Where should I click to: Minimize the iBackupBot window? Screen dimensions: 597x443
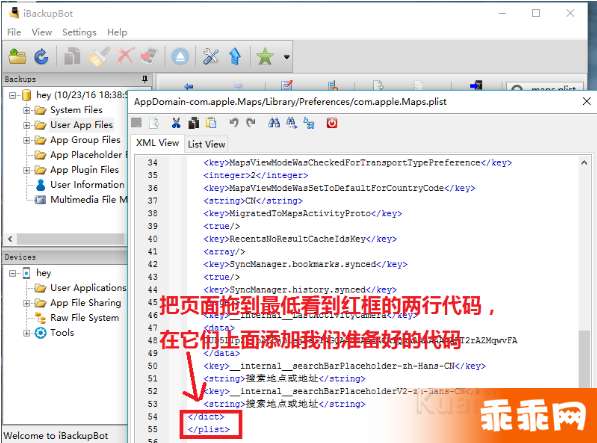[503, 13]
